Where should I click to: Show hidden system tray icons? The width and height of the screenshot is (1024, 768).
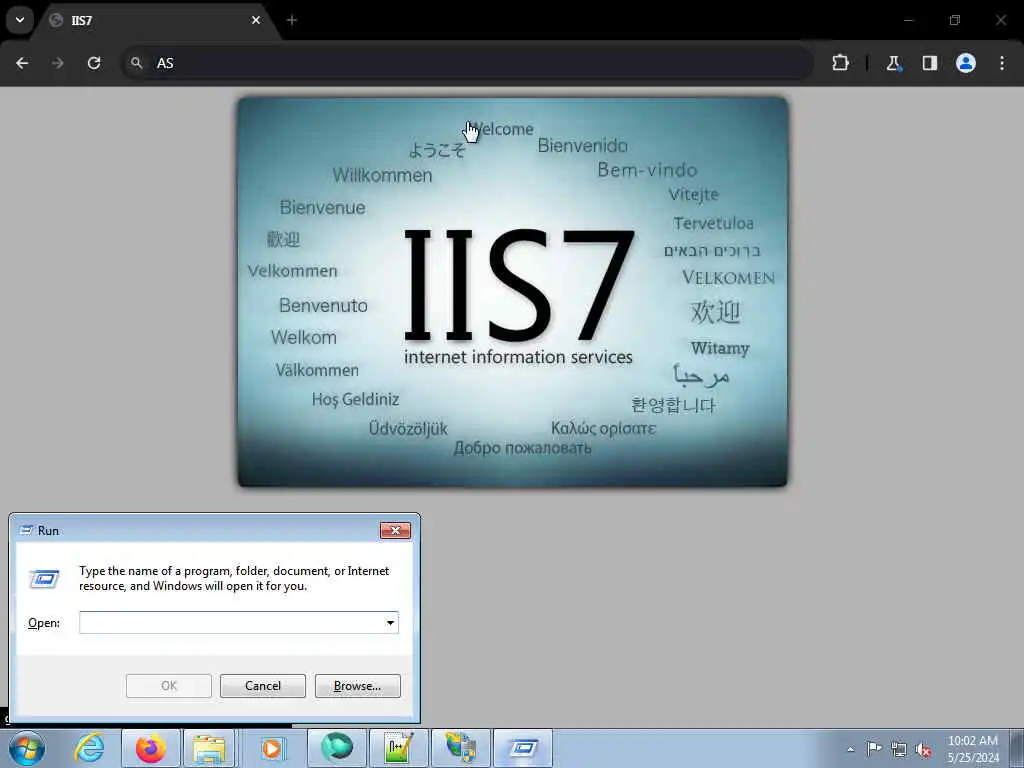click(x=850, y=749)
